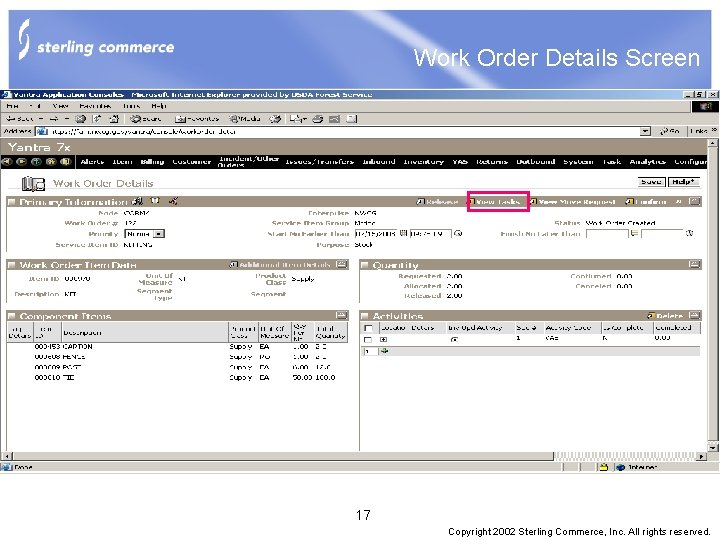Expand location details plus icon in activity row

(384, 340)
